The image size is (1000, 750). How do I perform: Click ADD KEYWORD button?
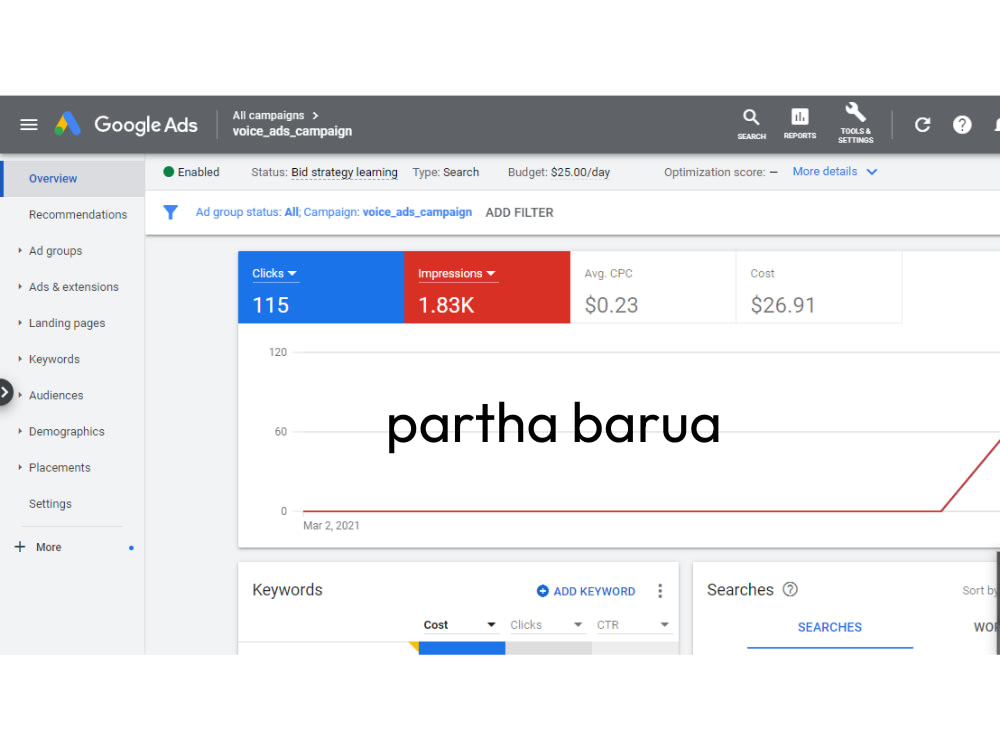[586, 591]
